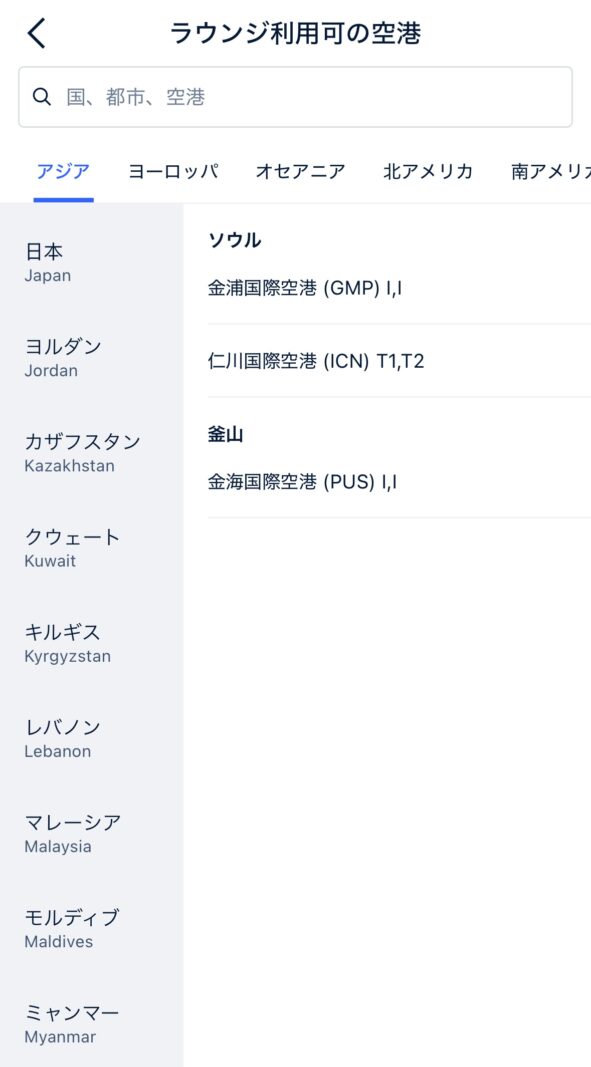Tap the back arrow icon
This screenshot has width=591, height=1067.
point(37,33)
